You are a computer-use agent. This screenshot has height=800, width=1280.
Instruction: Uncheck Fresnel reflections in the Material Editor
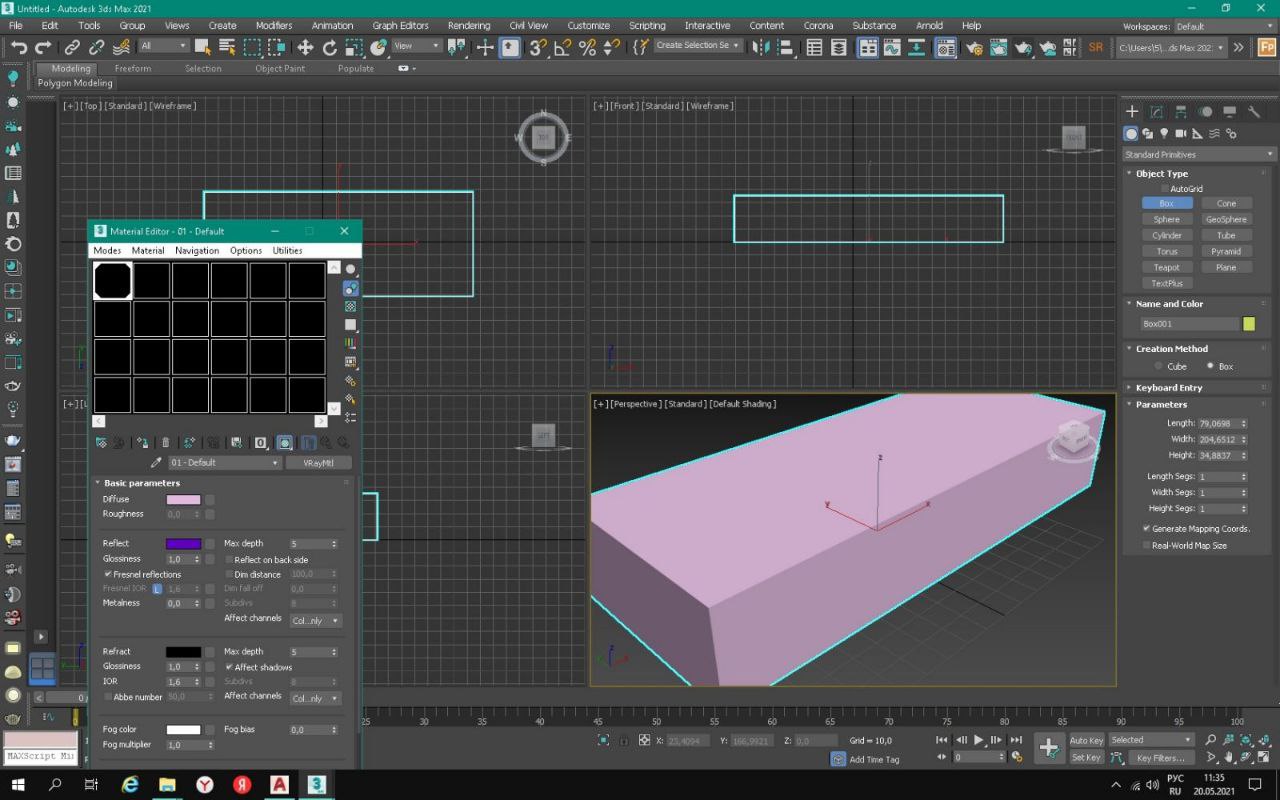108,575
